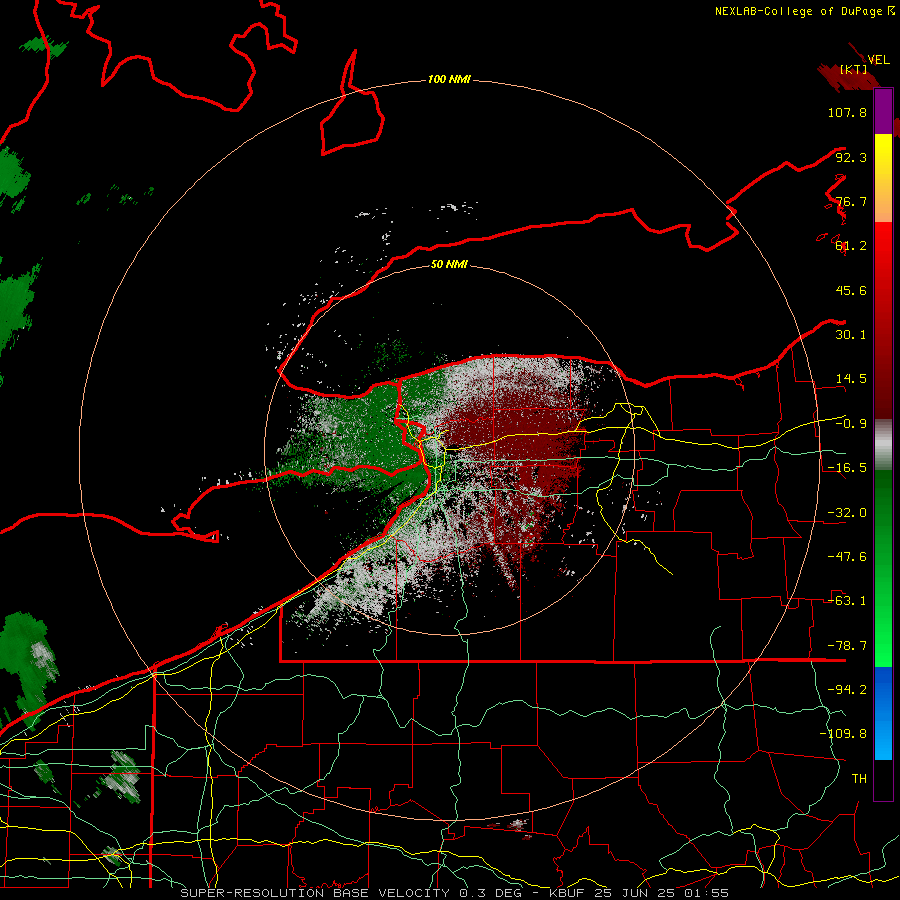This screenshot has height=900, width=900.
Task: Click the -63.1 velocity scale value
Action: pyautogui.click(x=847, y=601)
